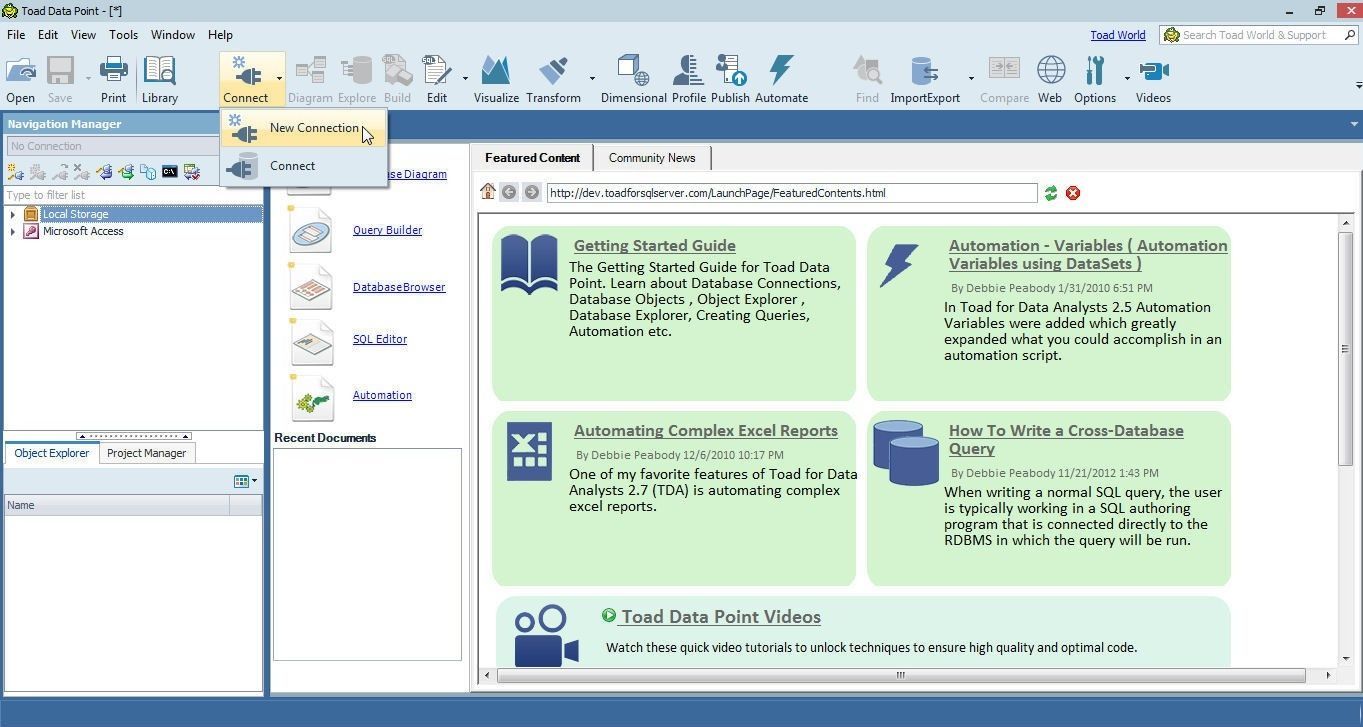Click the green refresh page icon
The image size is (1363, 727).
1051,193
